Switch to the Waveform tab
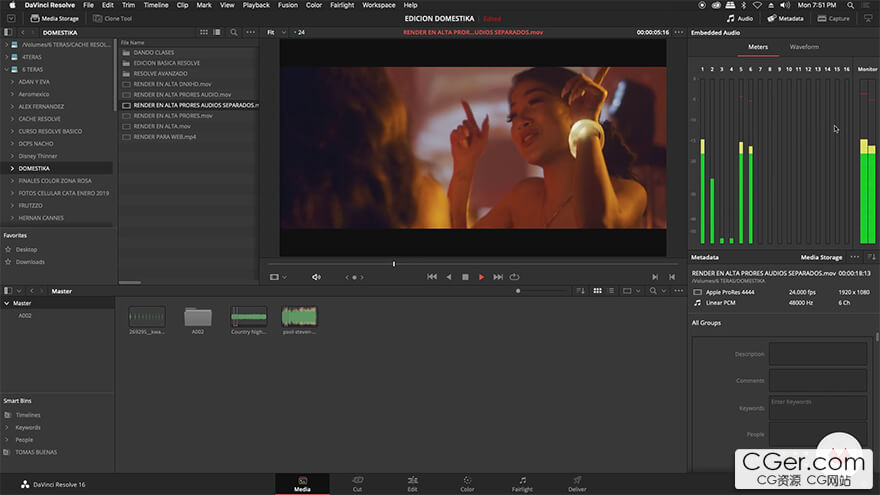The image size is (880, 495). [804, 47]
